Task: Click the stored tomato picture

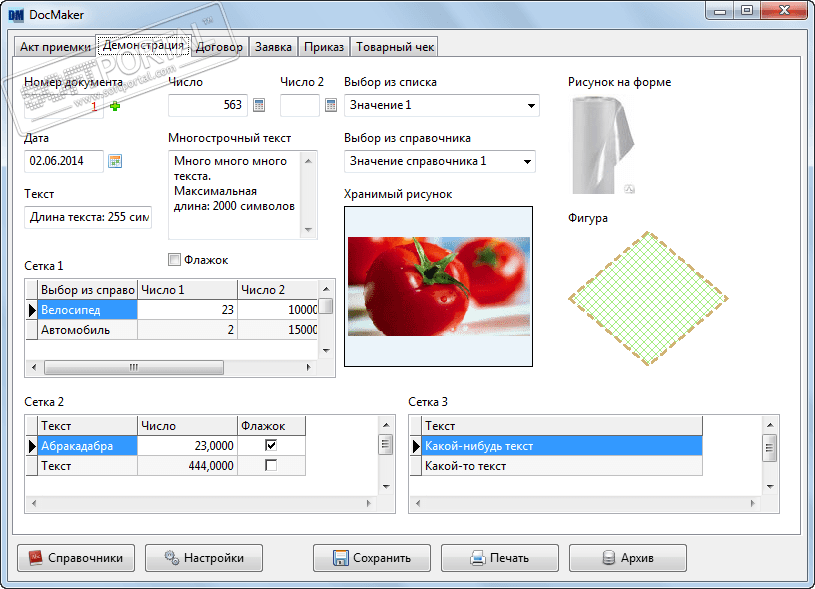Action: [x=438, y=286]
